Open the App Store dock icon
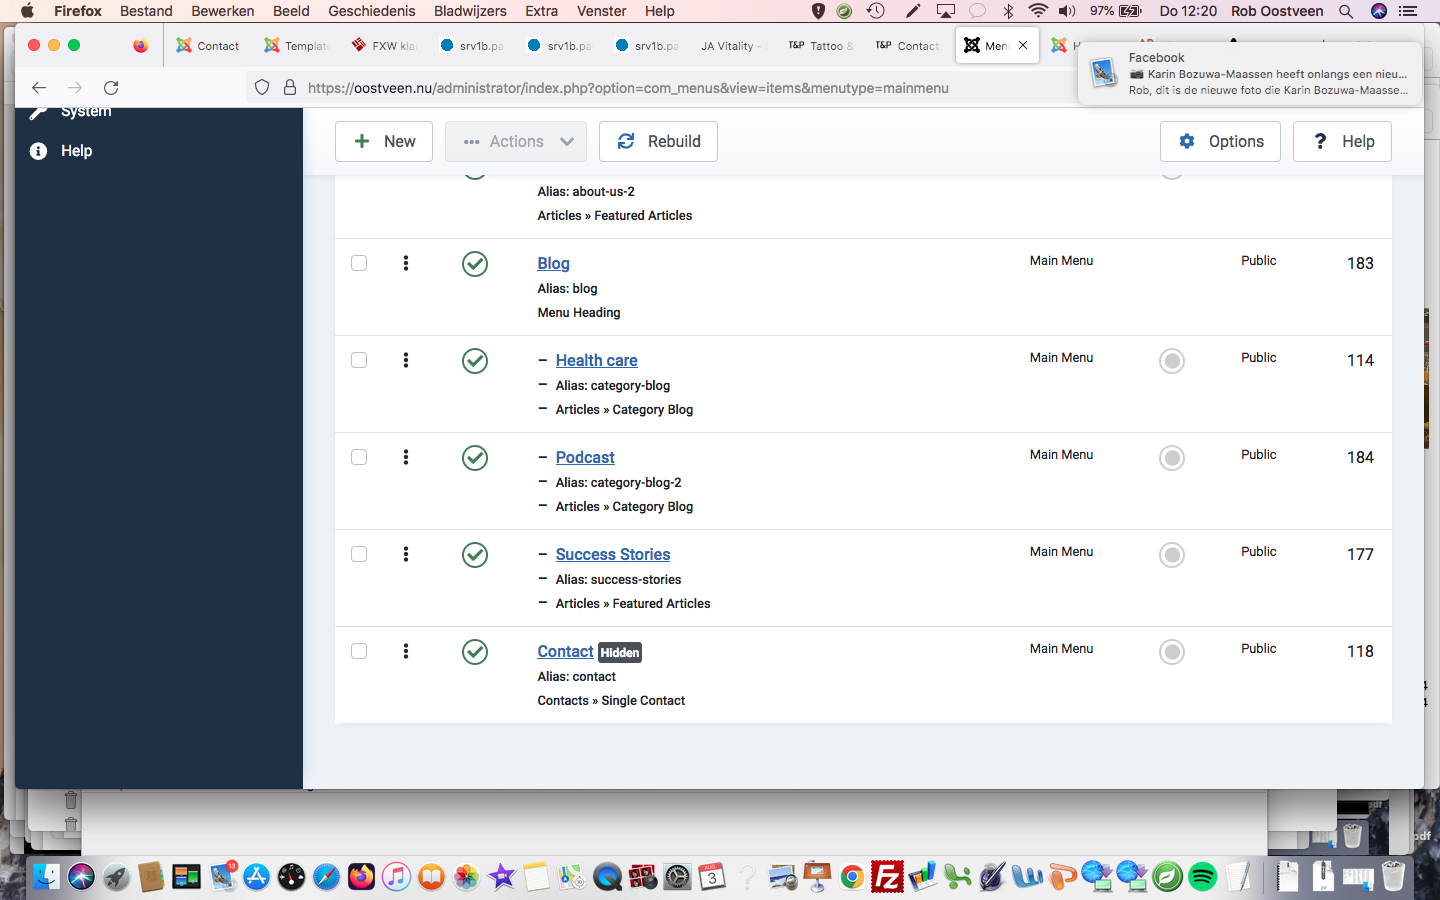 [x=257, y=877]
